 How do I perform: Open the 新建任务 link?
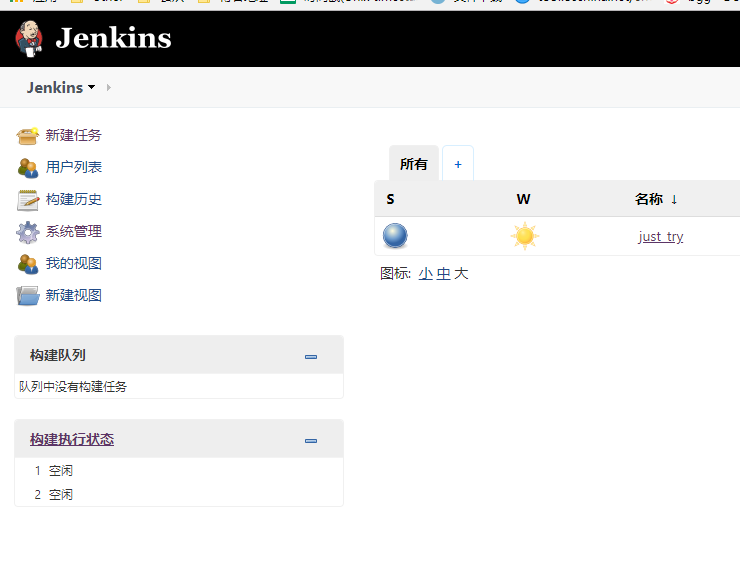74,135
